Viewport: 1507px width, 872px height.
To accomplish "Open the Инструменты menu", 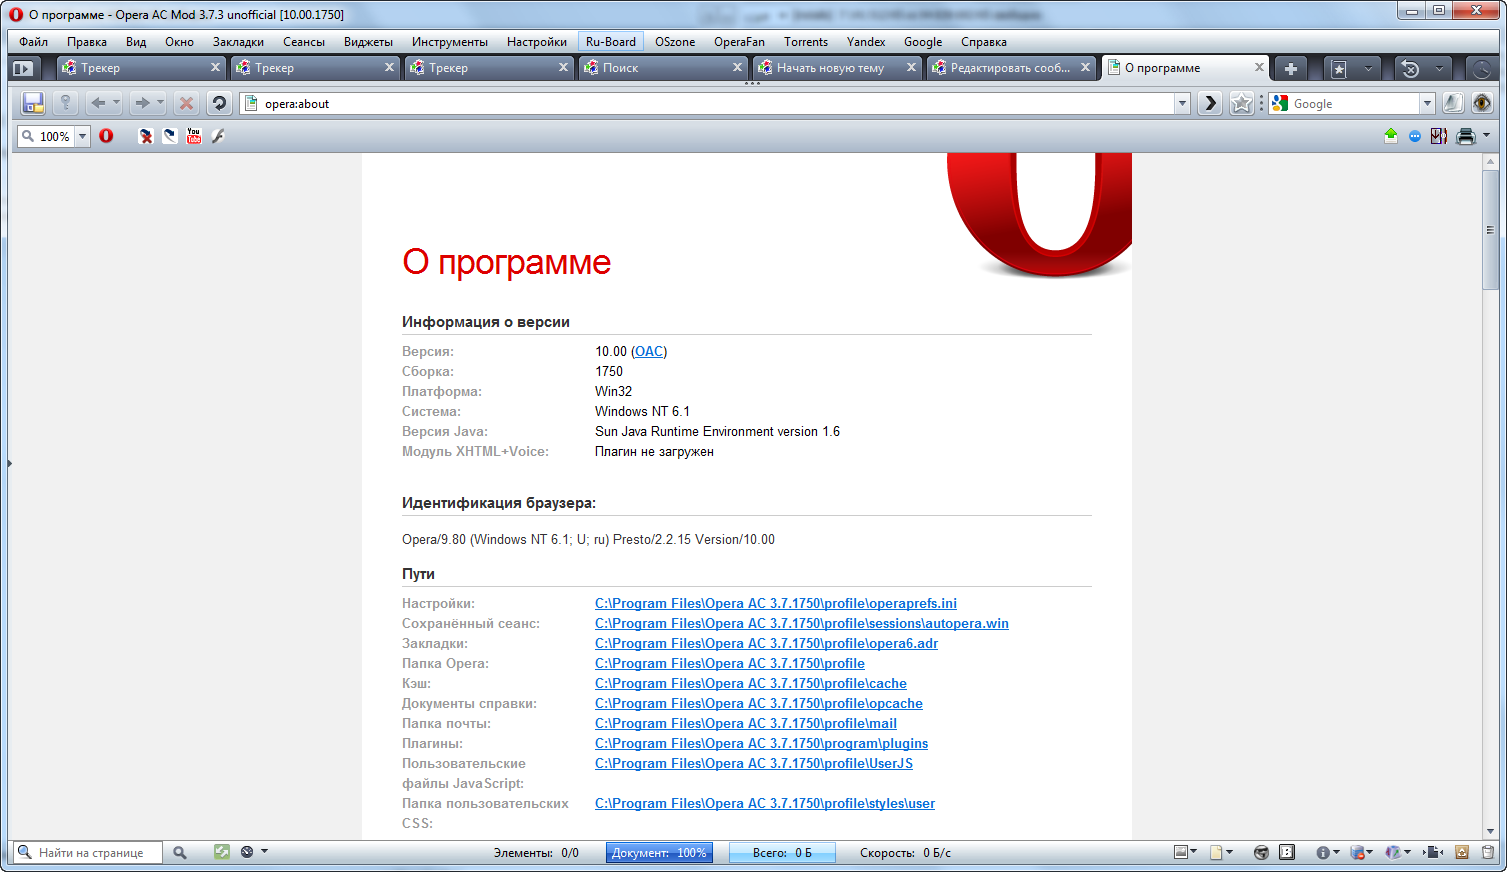I will (449, 42).
